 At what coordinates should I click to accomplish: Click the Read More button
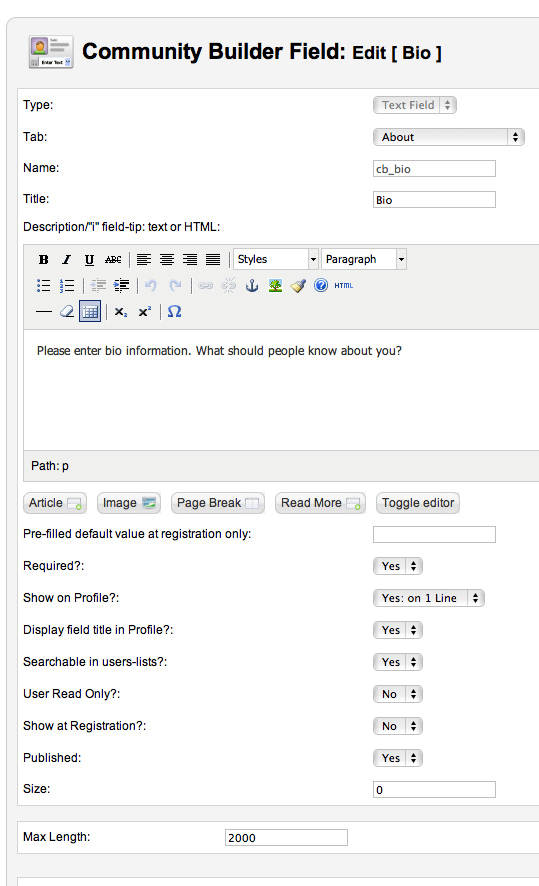[x=320, y=503]
